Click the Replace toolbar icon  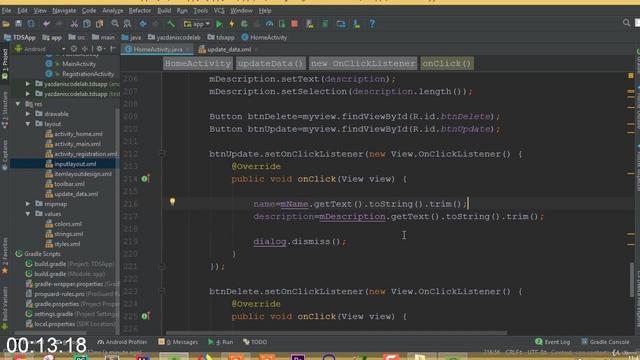tap(127, 24)
